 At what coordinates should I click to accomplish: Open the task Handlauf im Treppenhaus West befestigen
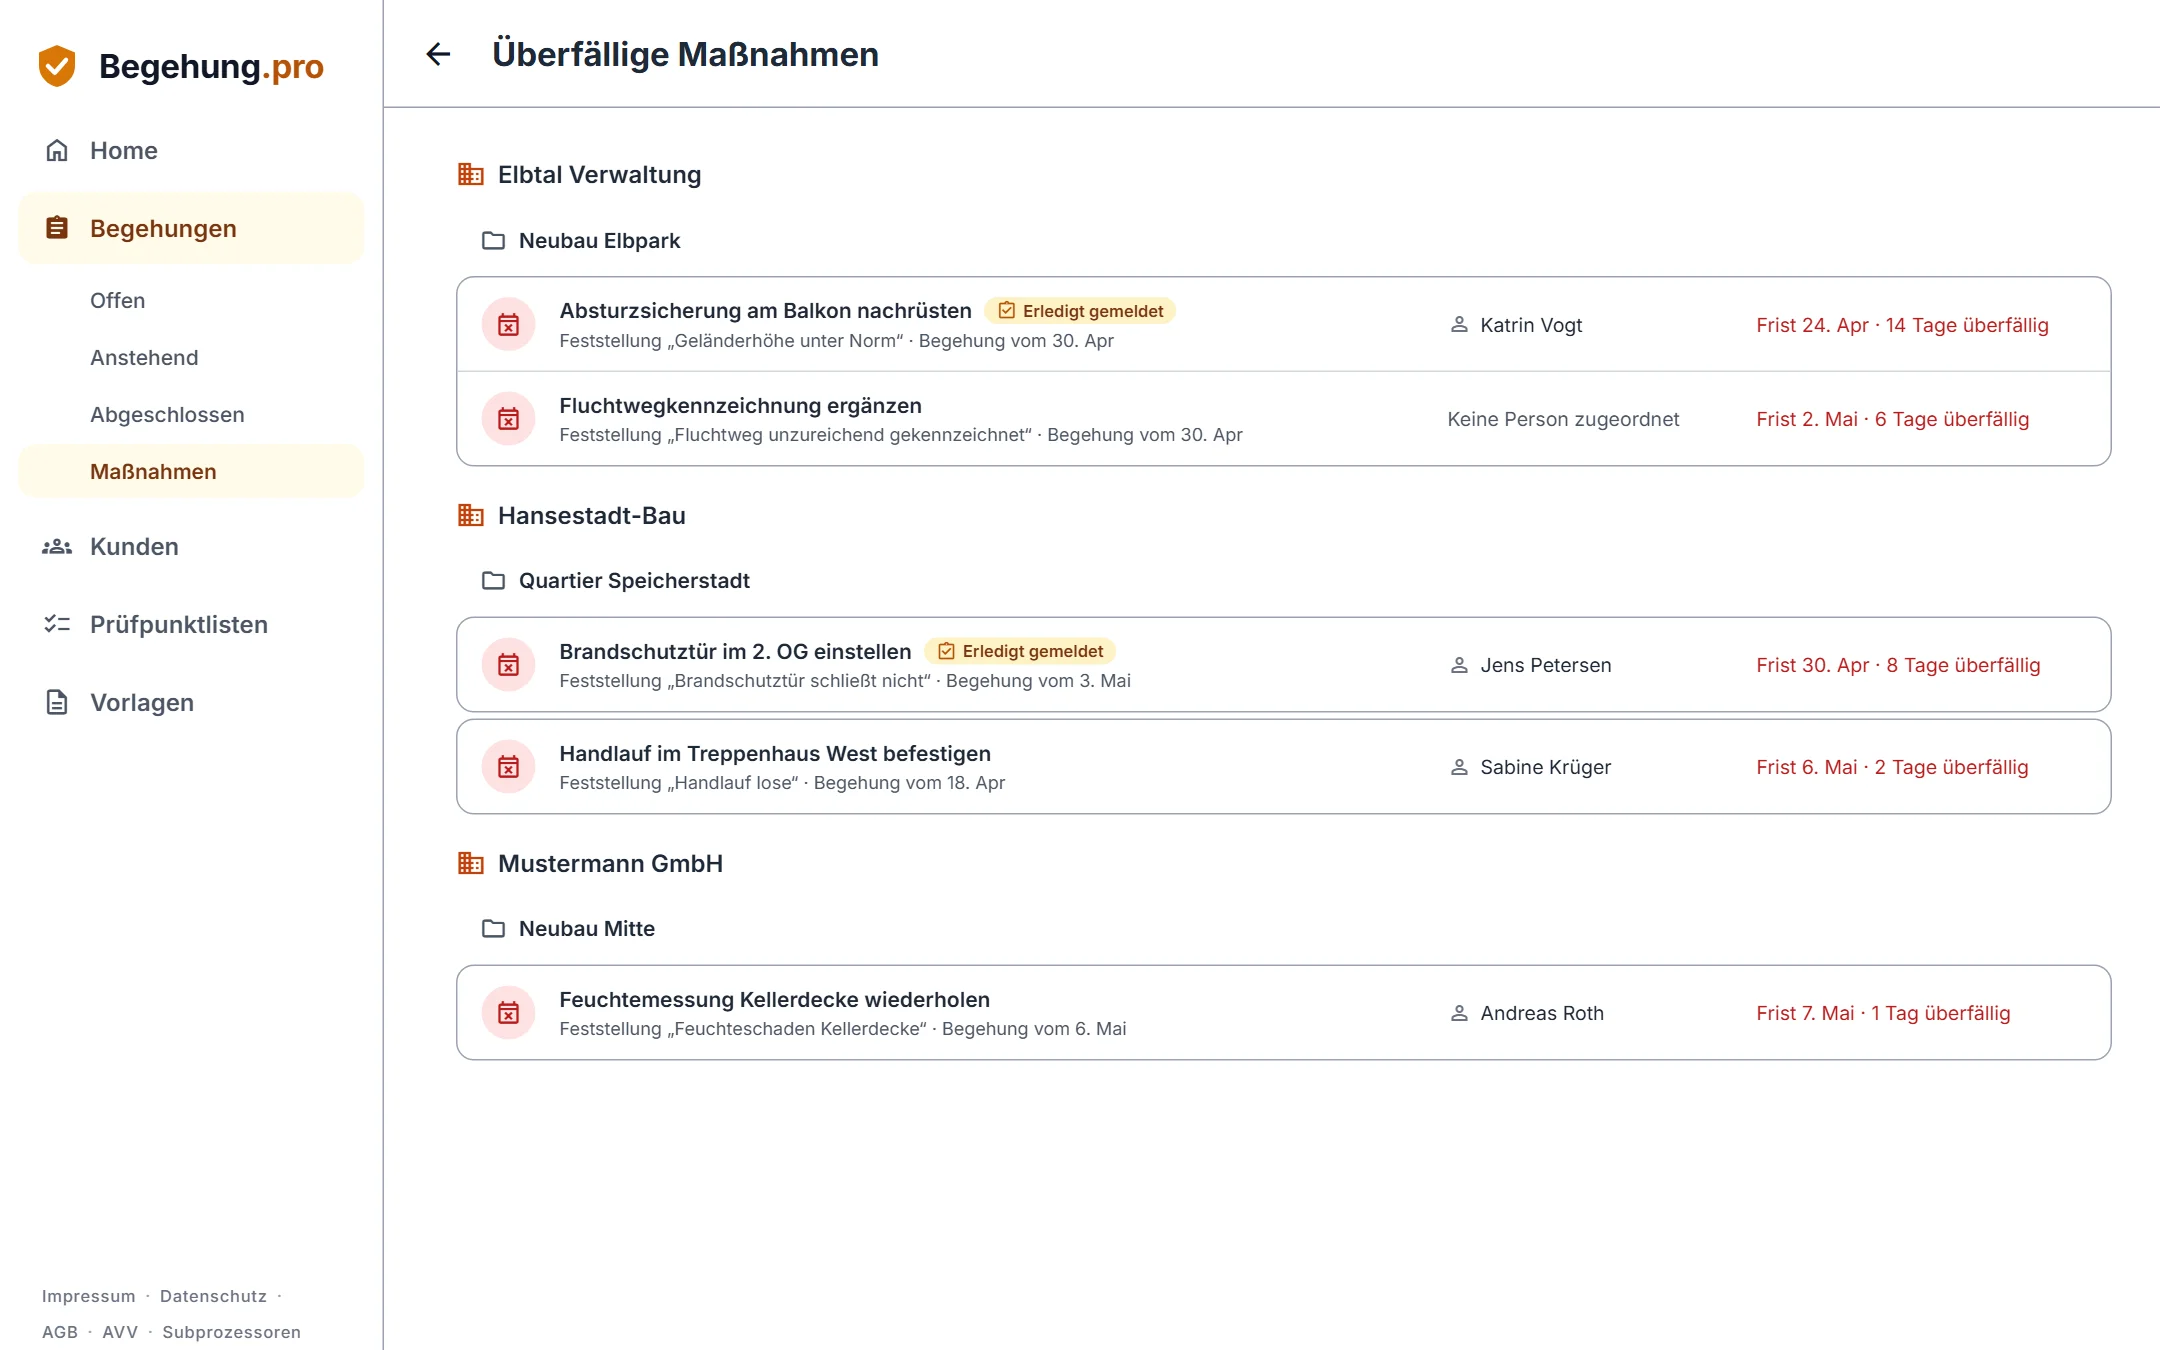(x=1284, y=767)
